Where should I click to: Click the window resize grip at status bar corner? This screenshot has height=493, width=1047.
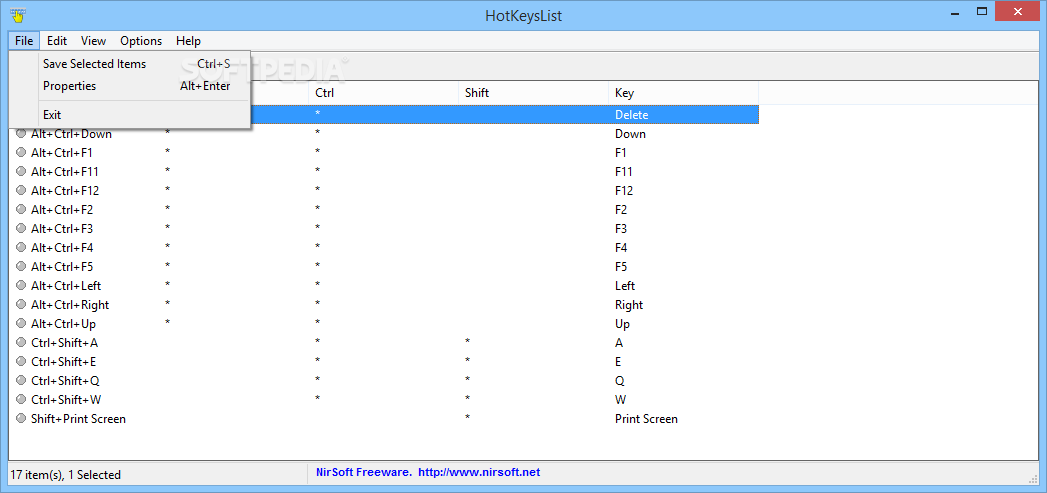(1032, 477)
